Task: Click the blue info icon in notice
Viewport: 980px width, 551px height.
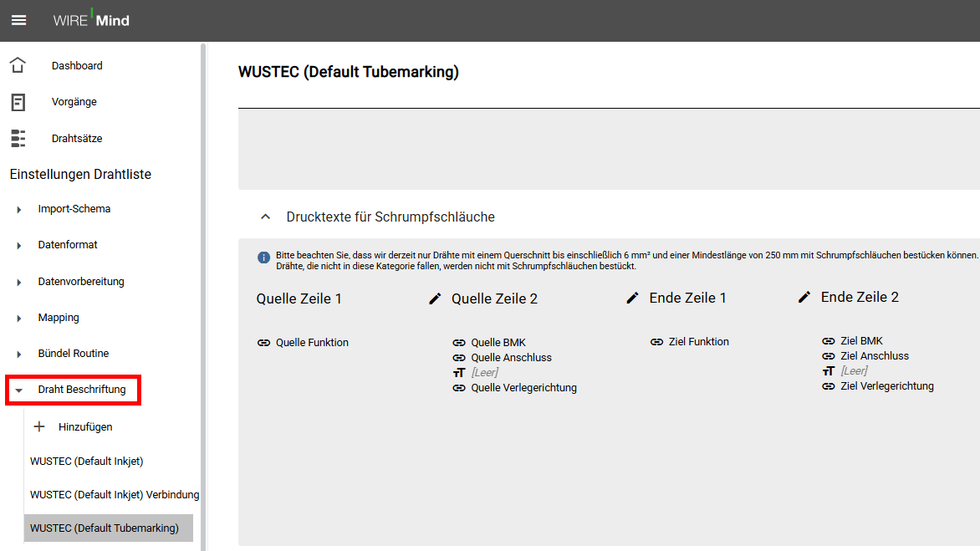Action: tap(264, 257)
